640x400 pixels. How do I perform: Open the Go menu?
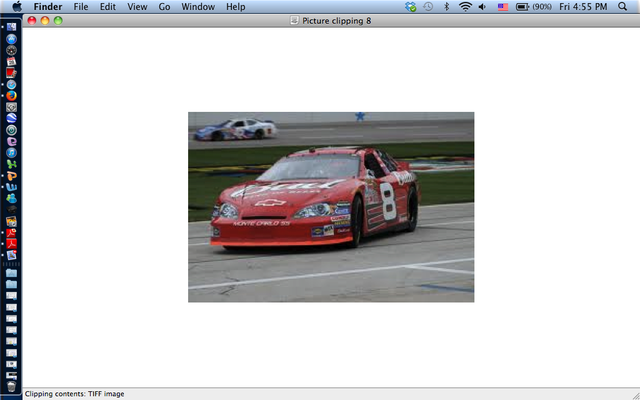pyautogui.click(x=164, y=7)
